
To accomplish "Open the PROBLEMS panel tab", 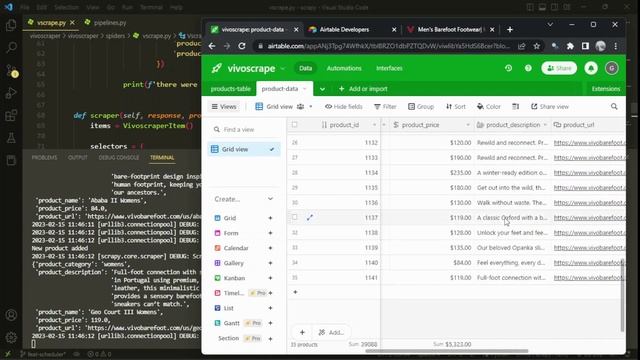I will [x=44, y=158].
